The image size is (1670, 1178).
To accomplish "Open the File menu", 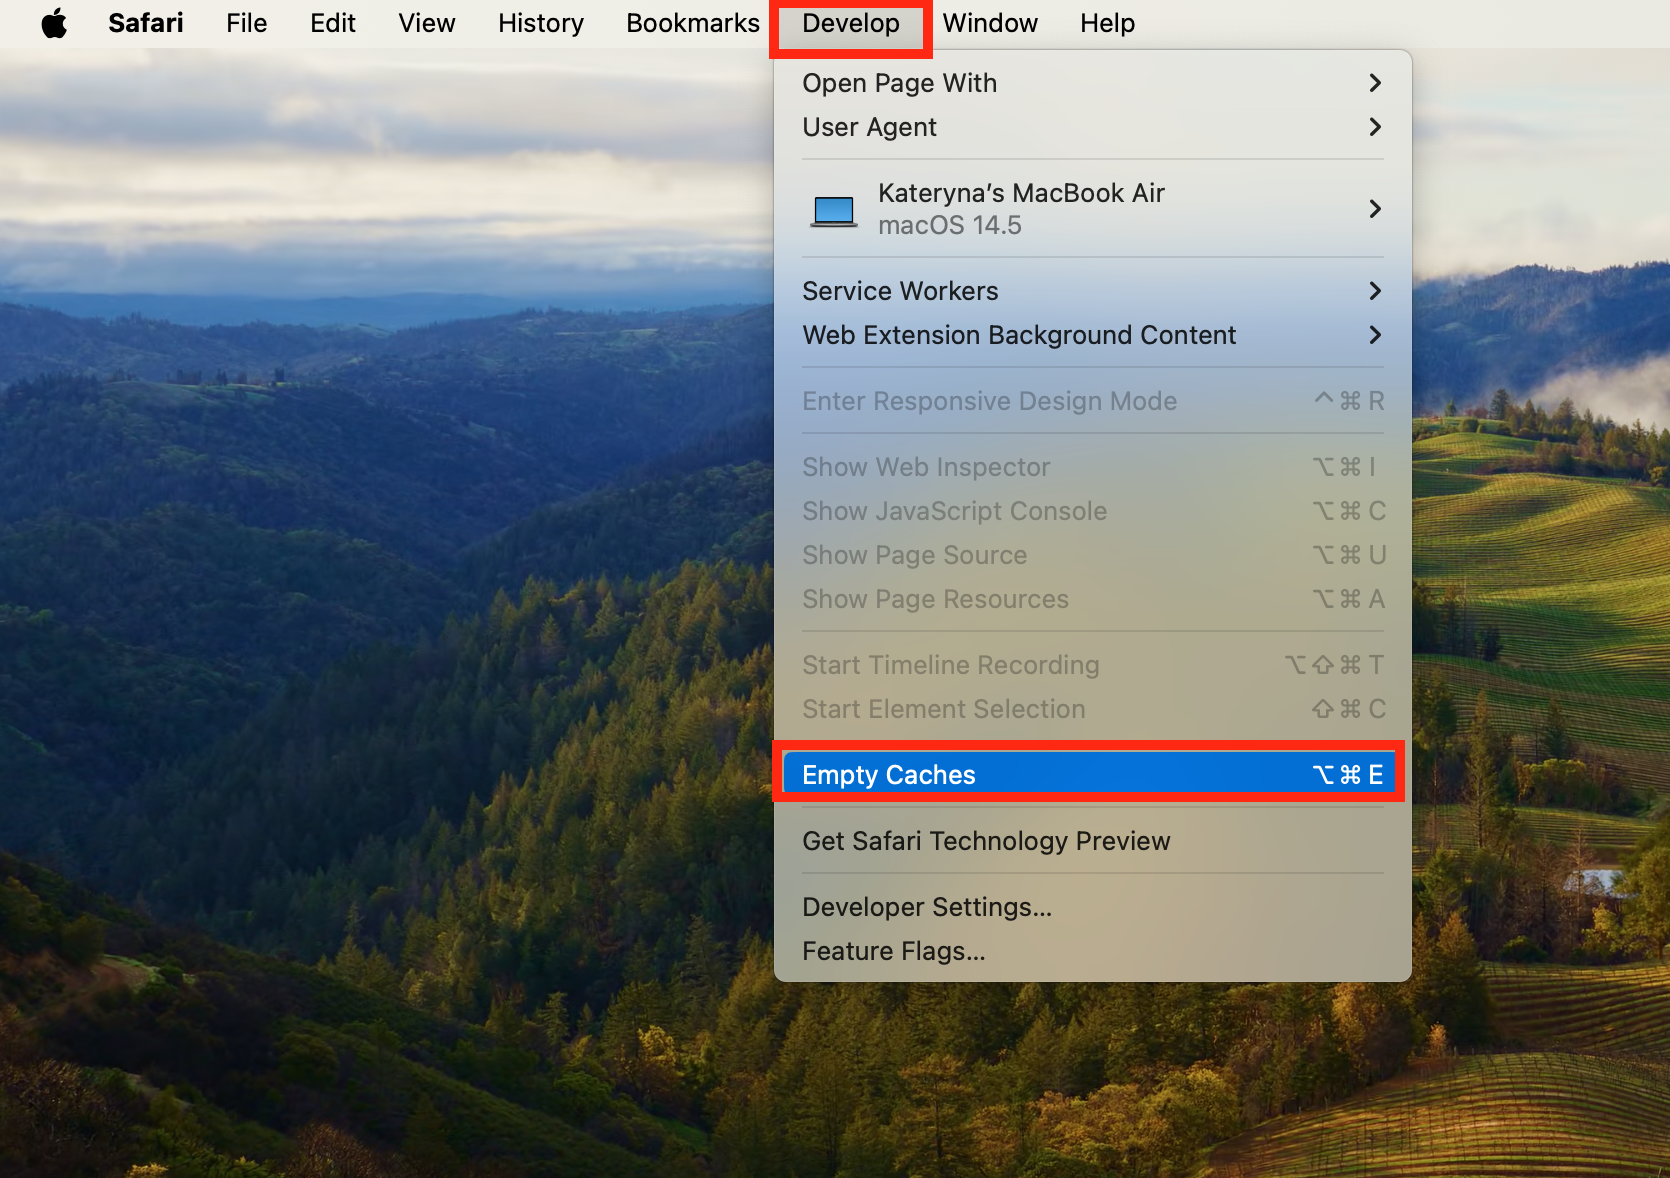I will click(246, 23).
